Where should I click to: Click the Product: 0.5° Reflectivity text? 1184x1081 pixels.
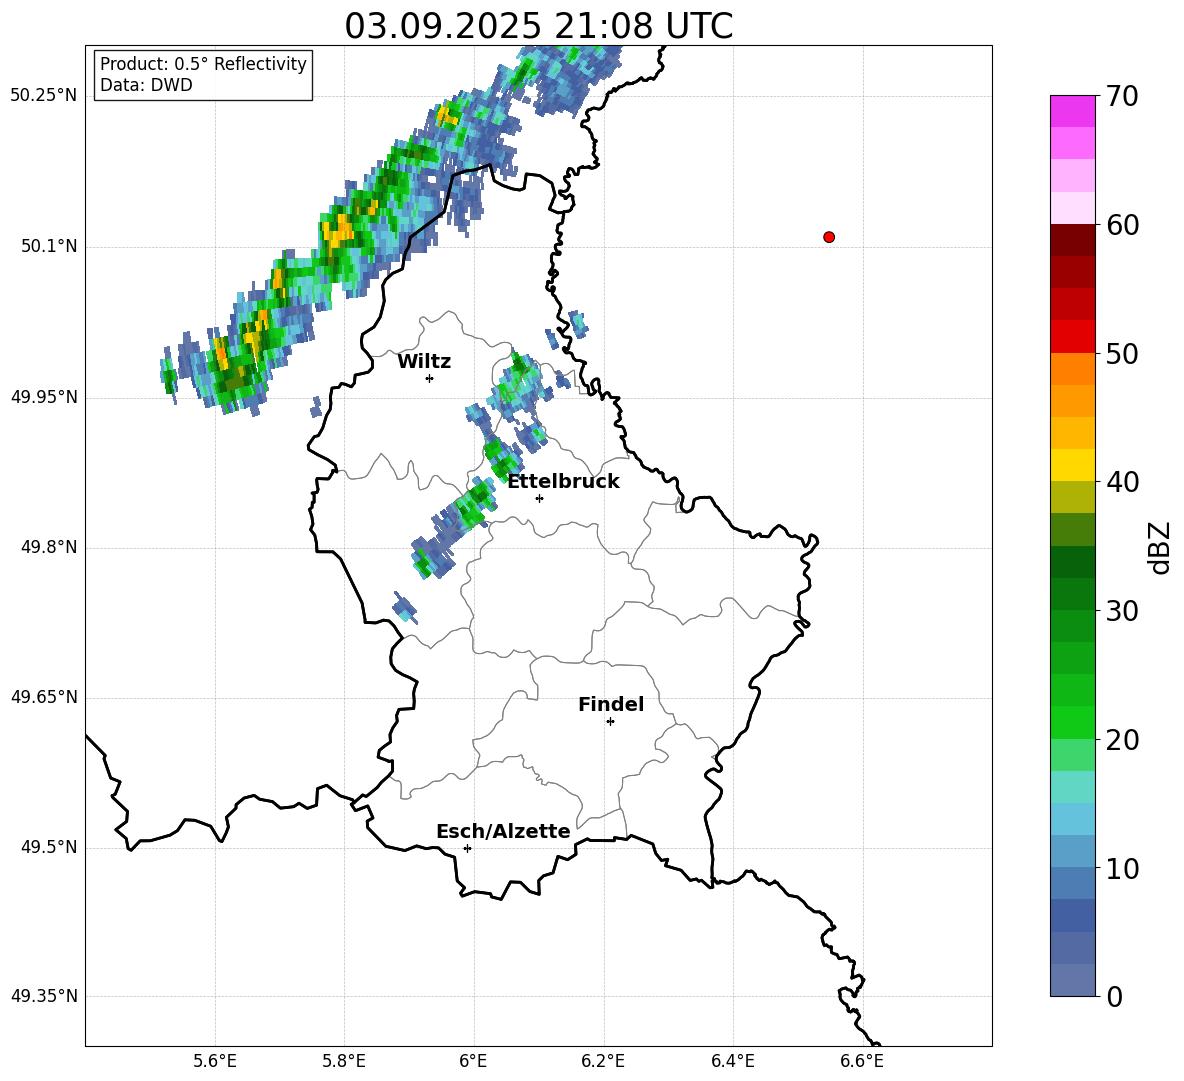(x=203, y=64)
